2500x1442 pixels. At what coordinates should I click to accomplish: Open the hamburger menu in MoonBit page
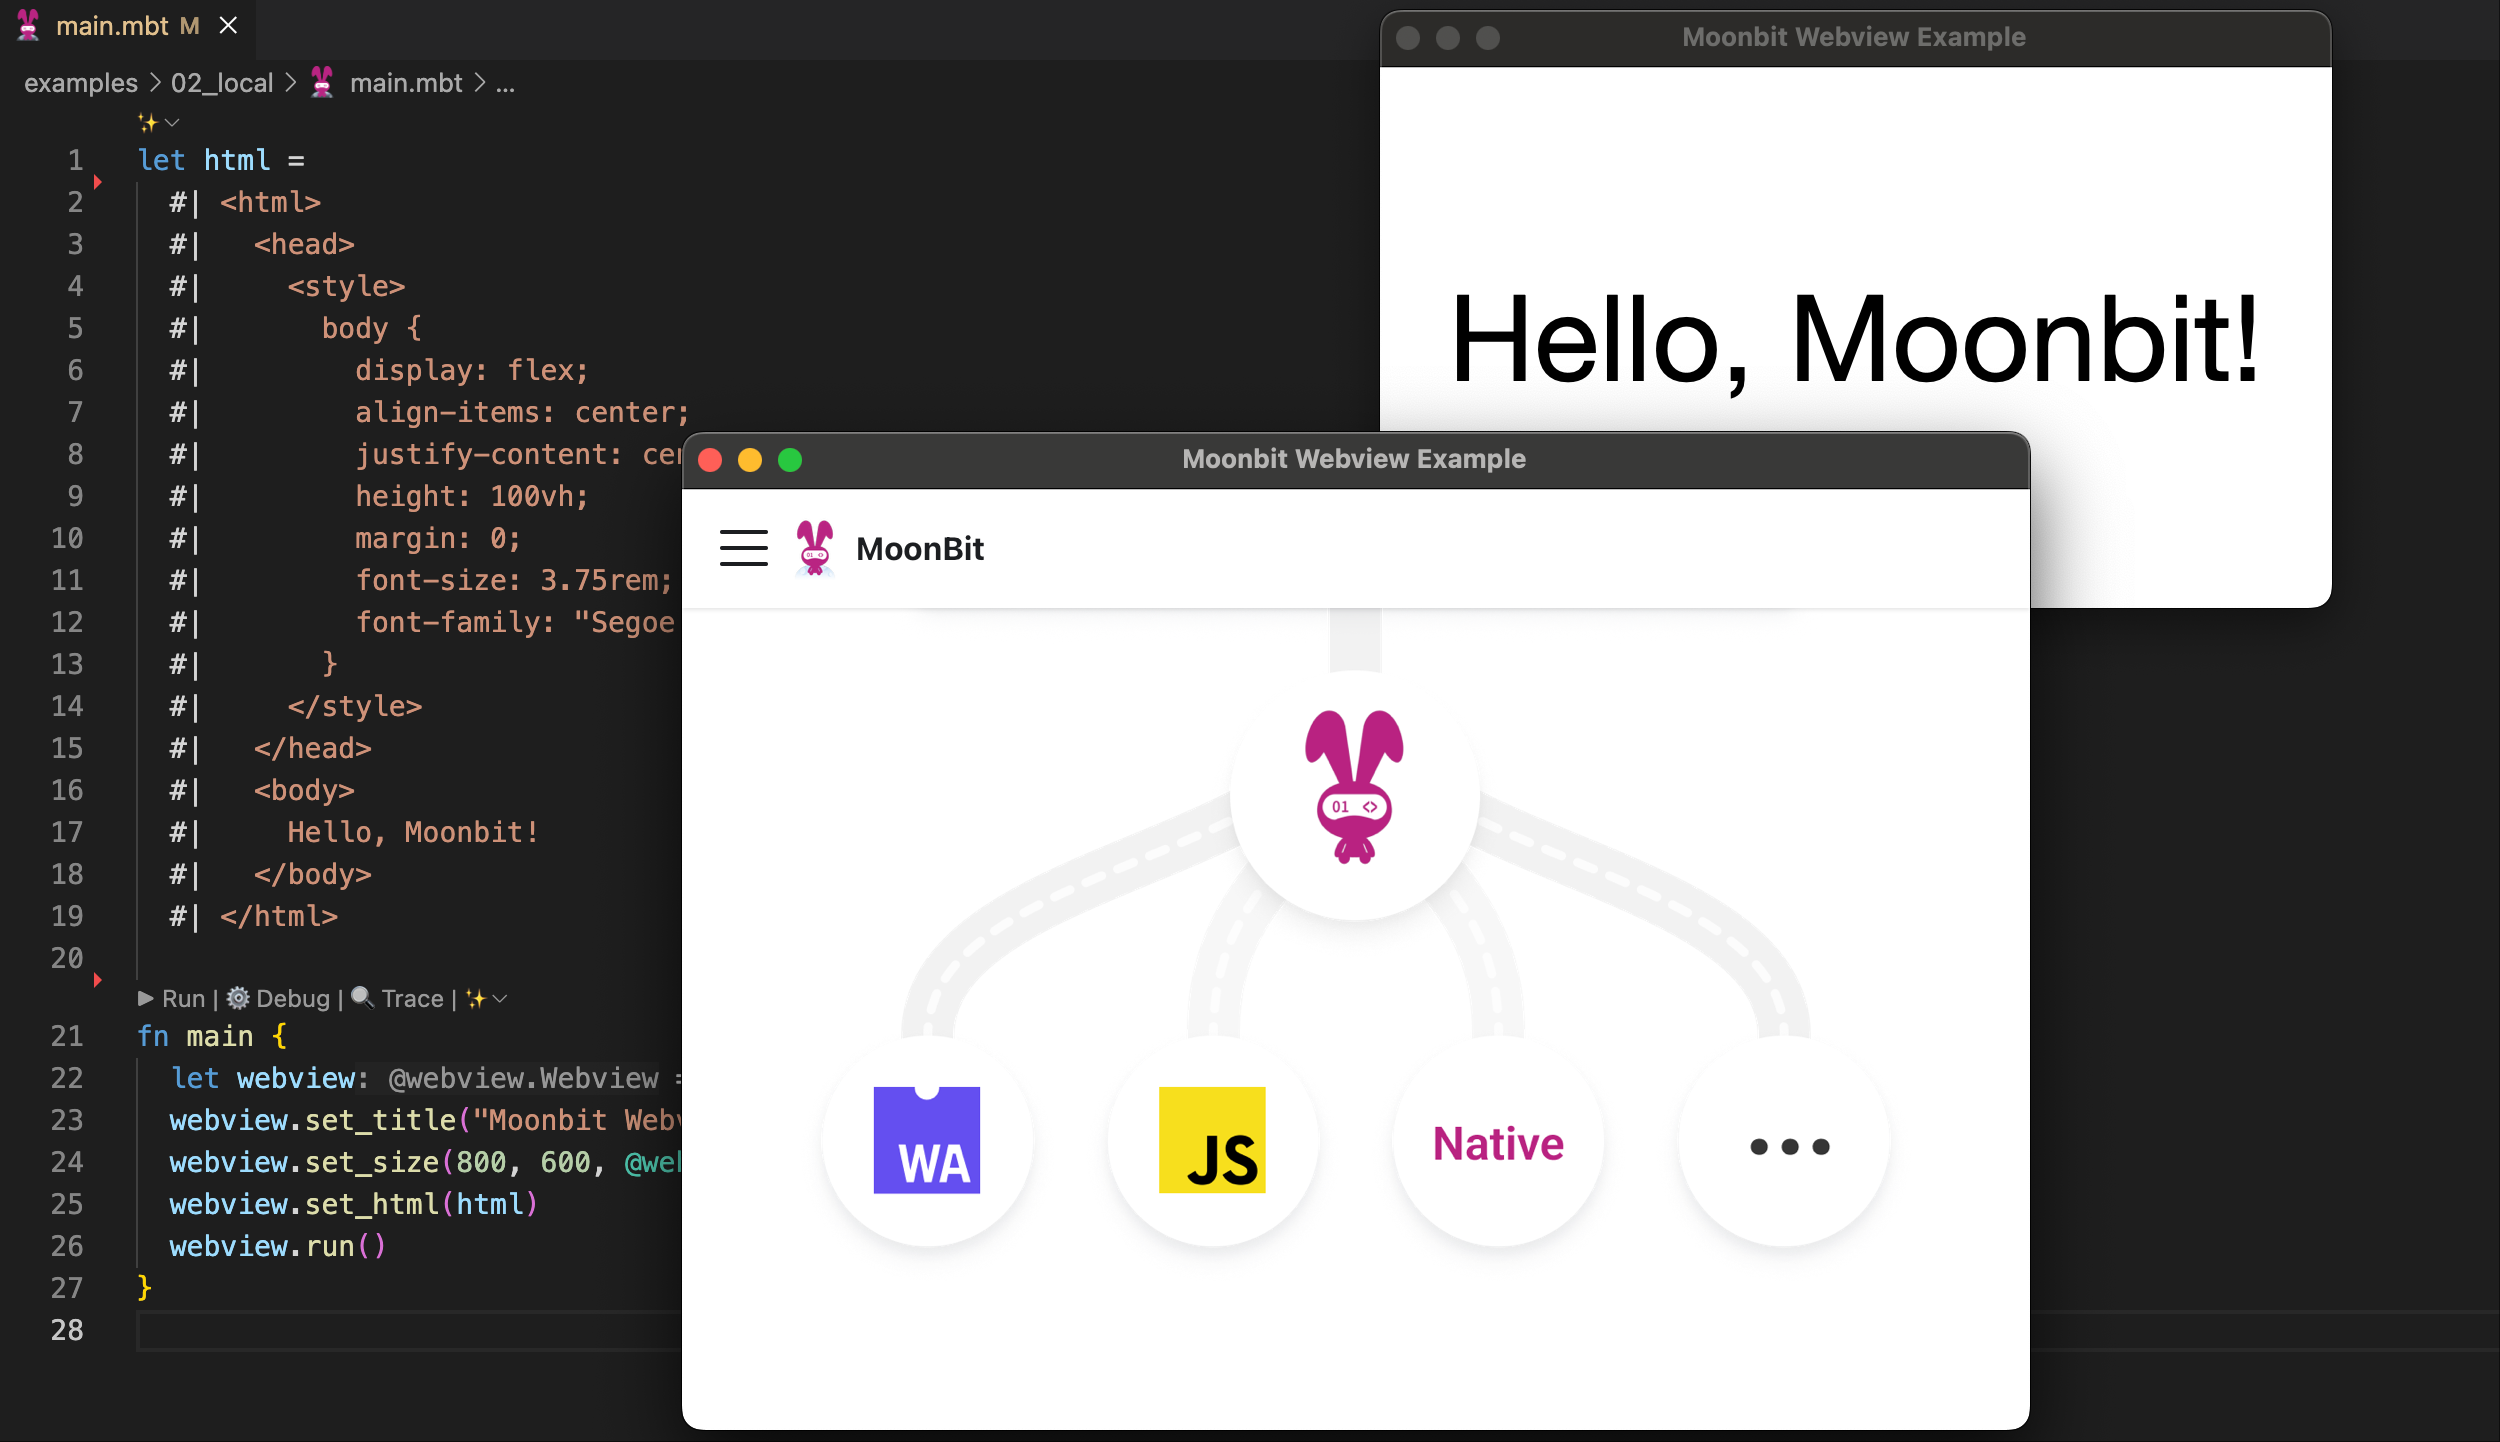pyautogui.click(x=743, y=548)
